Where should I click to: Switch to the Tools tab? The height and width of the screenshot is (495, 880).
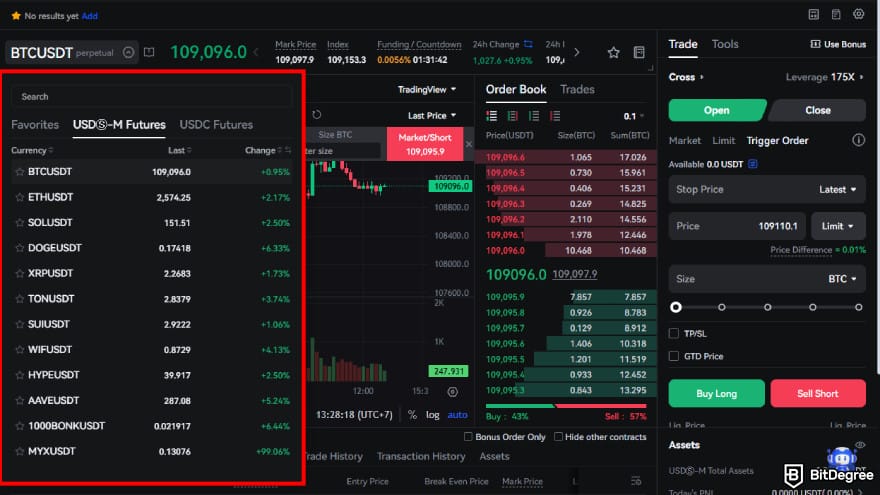pos(725,44)
